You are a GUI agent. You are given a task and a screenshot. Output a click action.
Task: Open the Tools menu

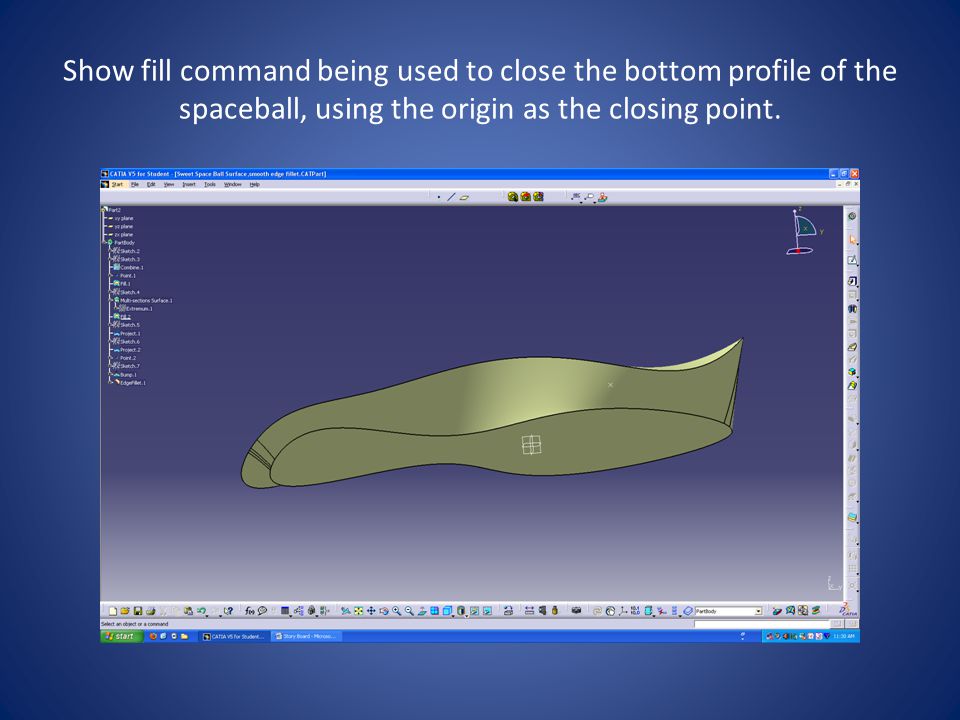[210, 184]
